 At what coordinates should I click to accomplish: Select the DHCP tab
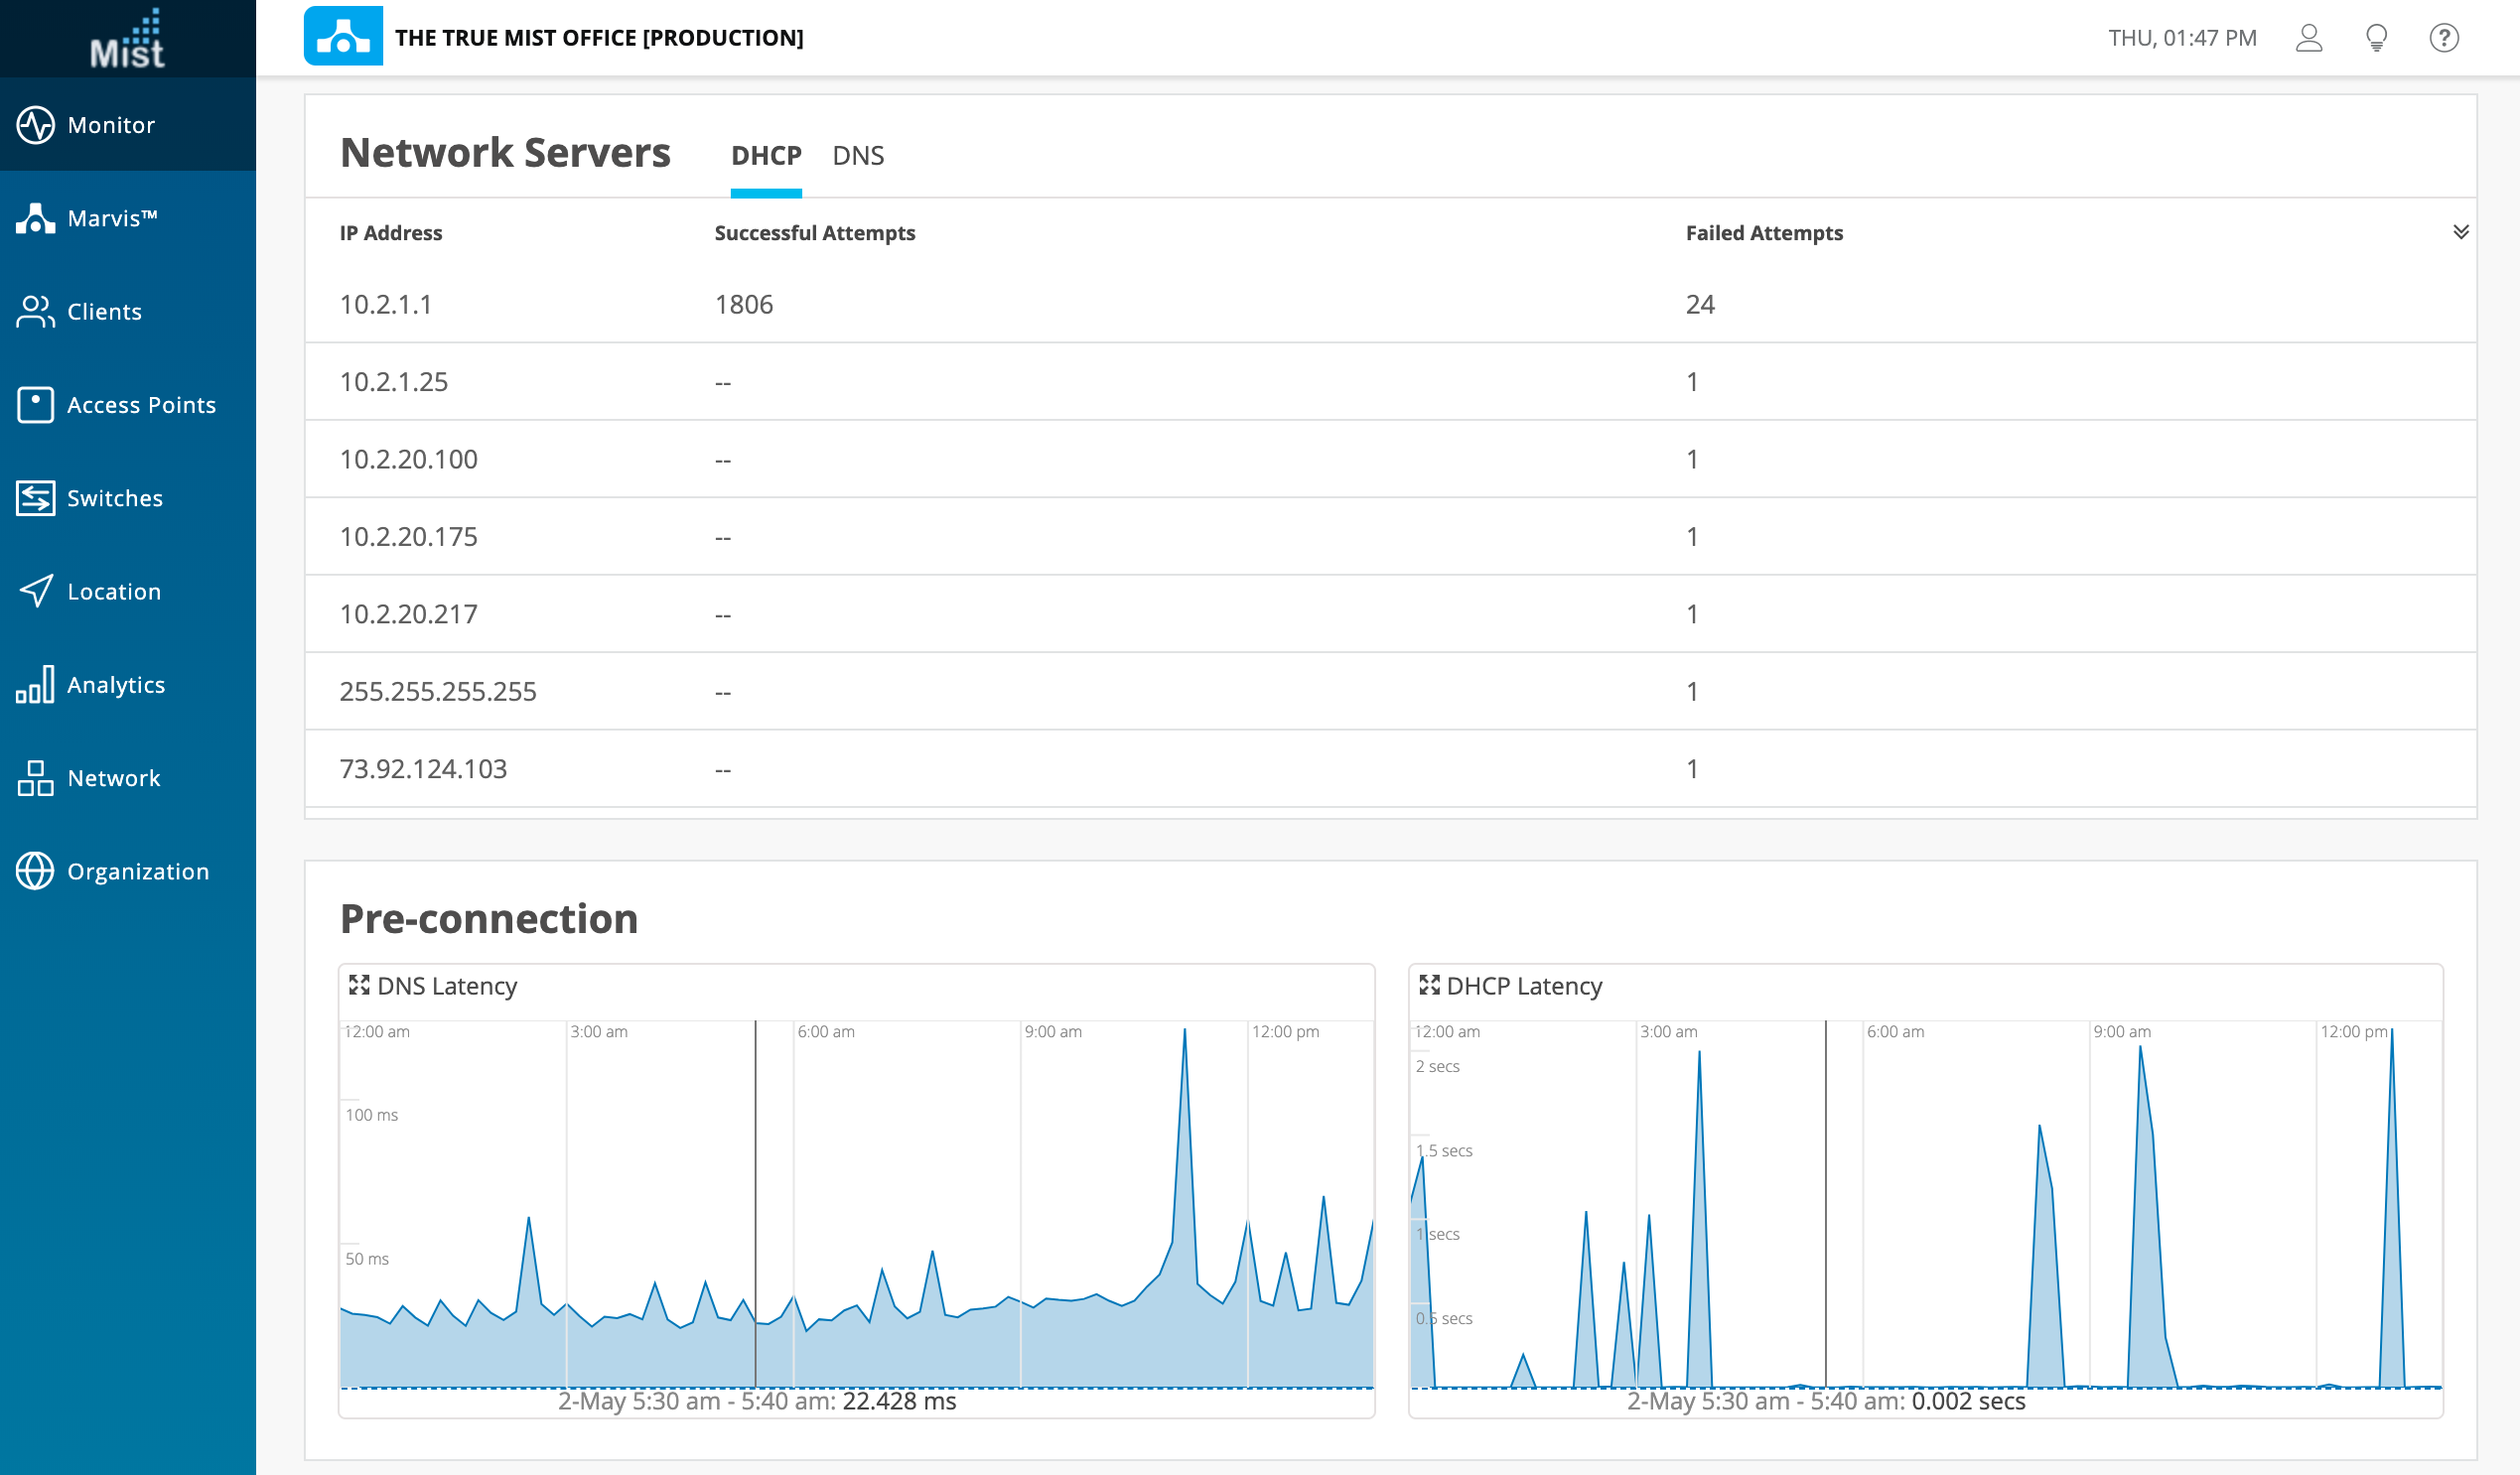(765, 156)
